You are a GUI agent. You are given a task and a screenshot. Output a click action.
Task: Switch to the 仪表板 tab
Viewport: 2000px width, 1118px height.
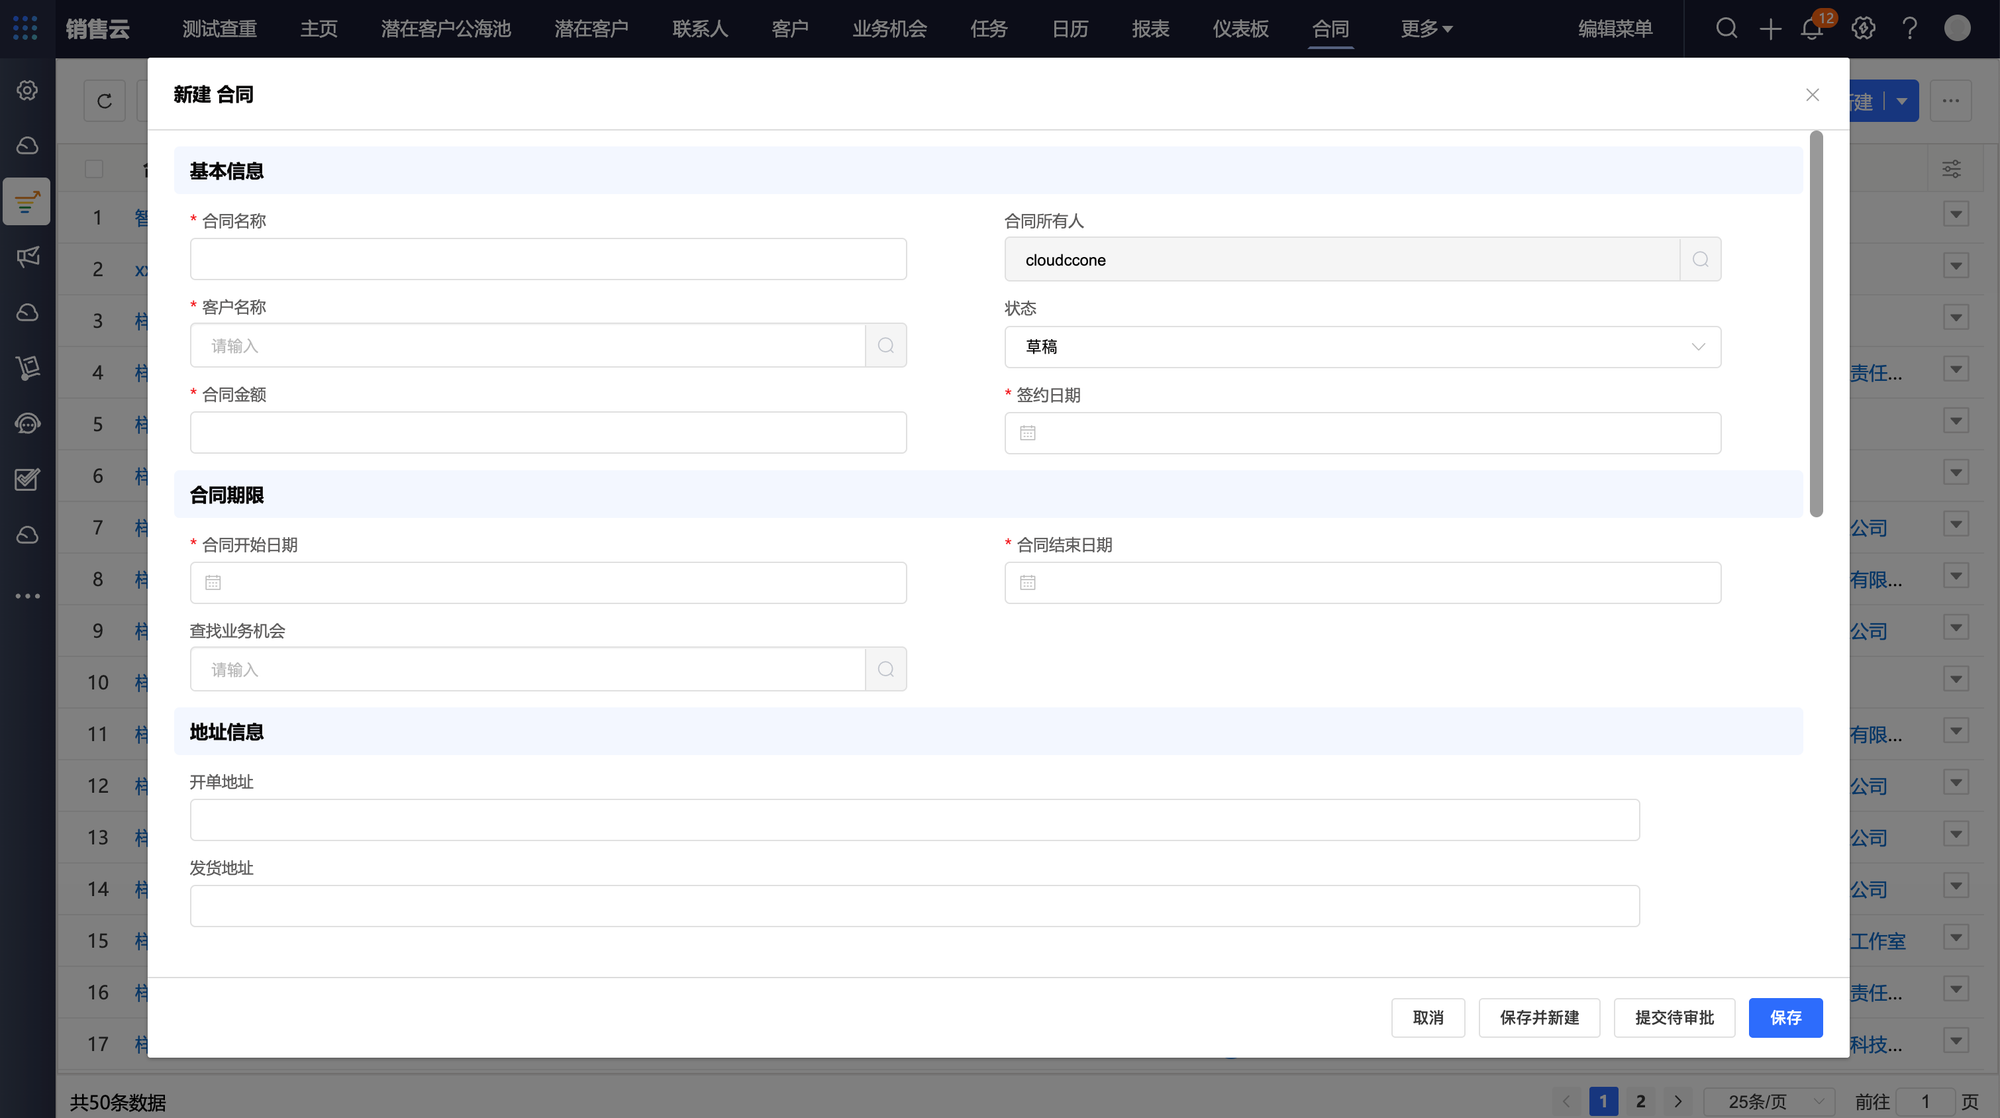coord(1240,29)
